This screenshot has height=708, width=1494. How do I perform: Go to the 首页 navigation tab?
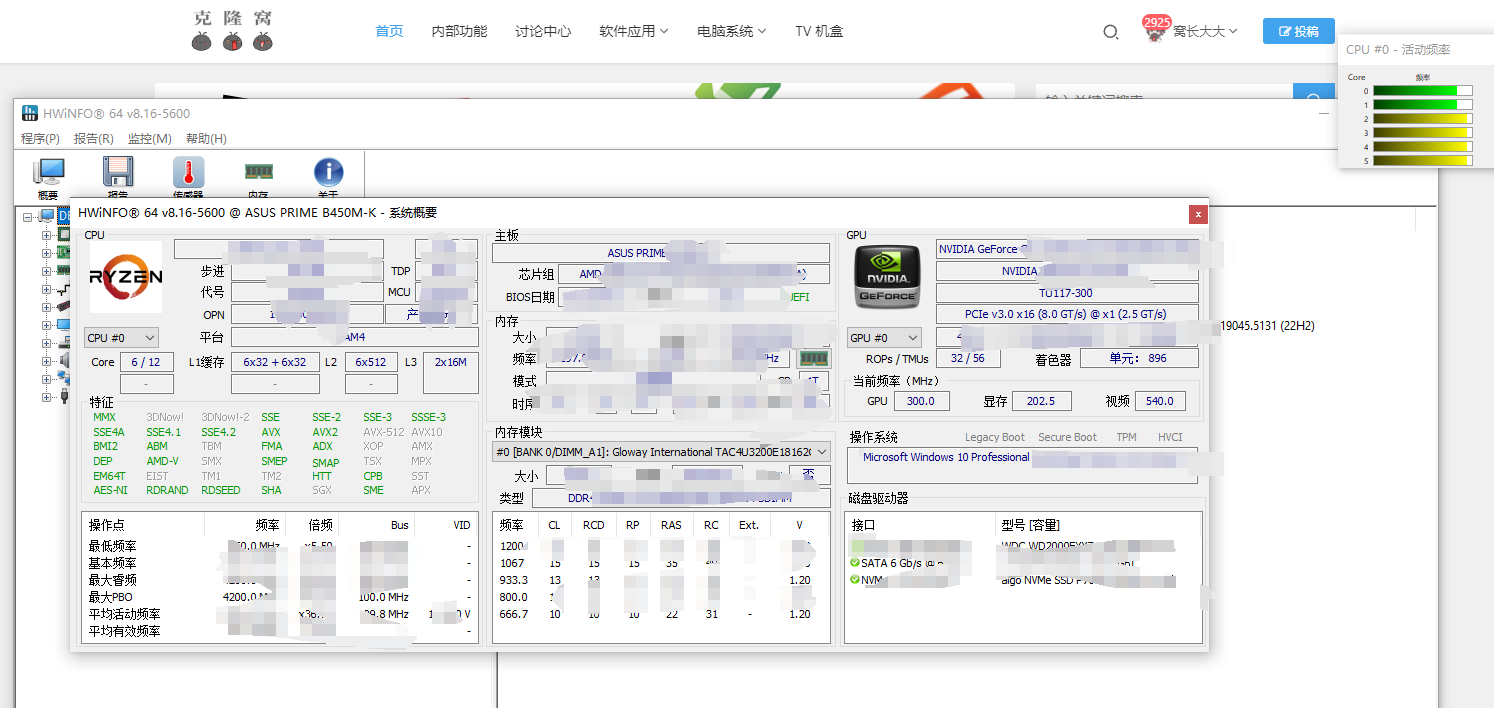coord(389,31)
